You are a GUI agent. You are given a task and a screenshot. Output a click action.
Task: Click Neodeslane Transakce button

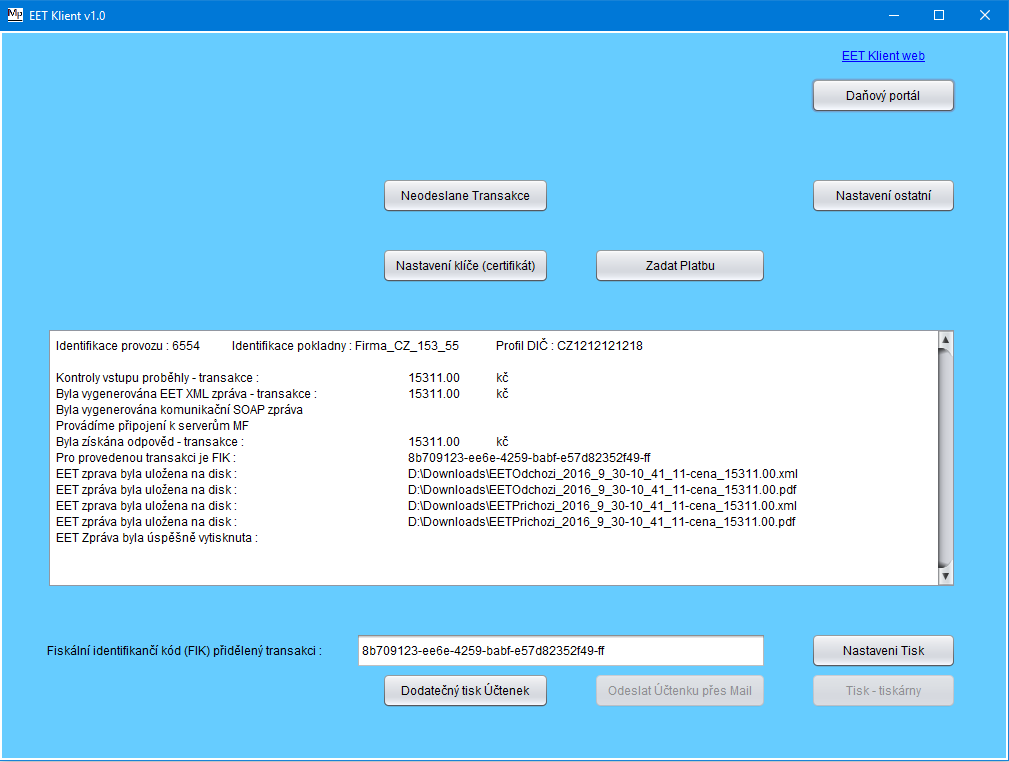pyautogui.click(x=465, y=196)
